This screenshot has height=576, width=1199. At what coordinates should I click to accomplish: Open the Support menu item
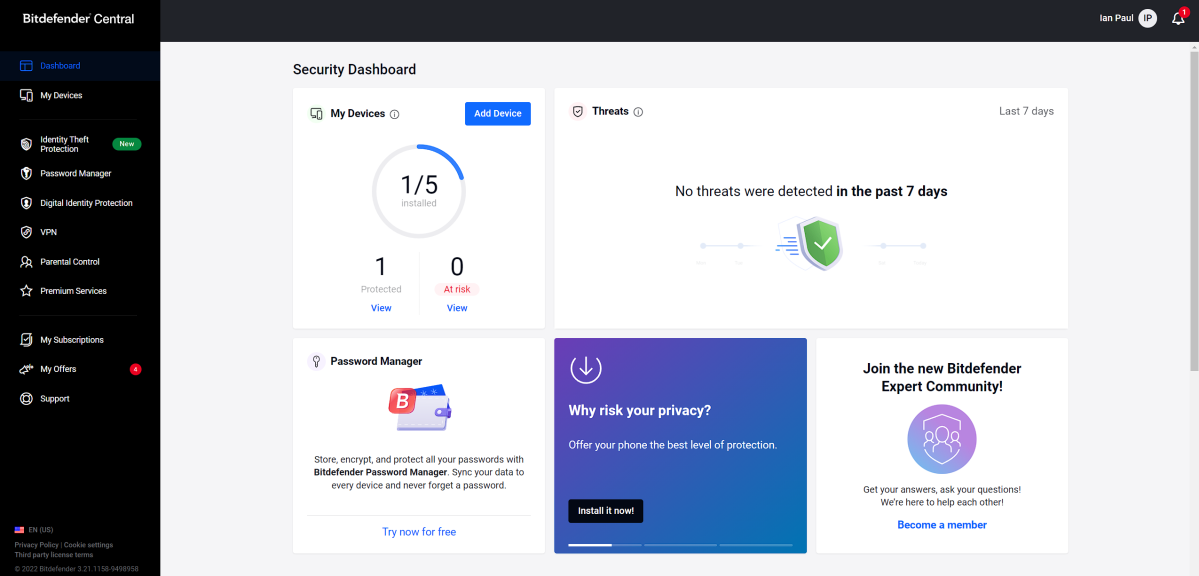click(x=80, y=399)
